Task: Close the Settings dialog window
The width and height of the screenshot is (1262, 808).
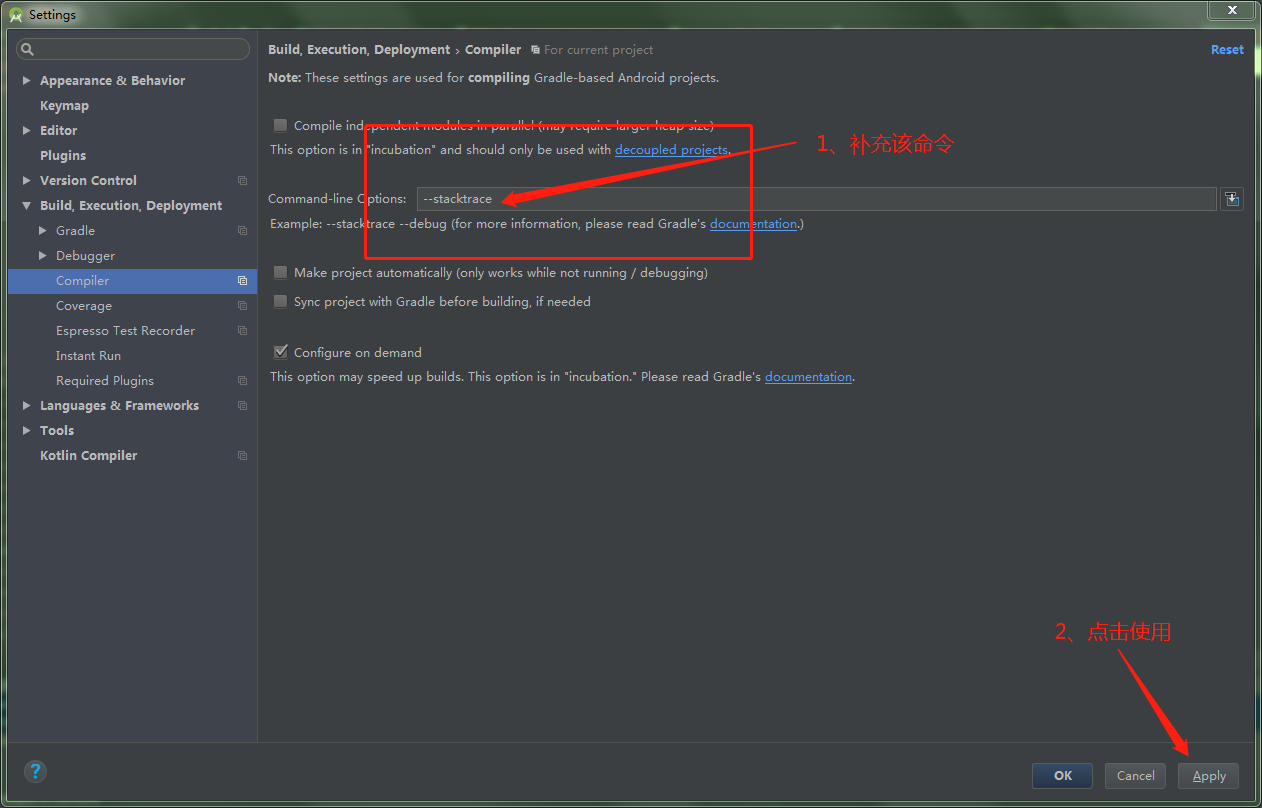Action: 1231,10
